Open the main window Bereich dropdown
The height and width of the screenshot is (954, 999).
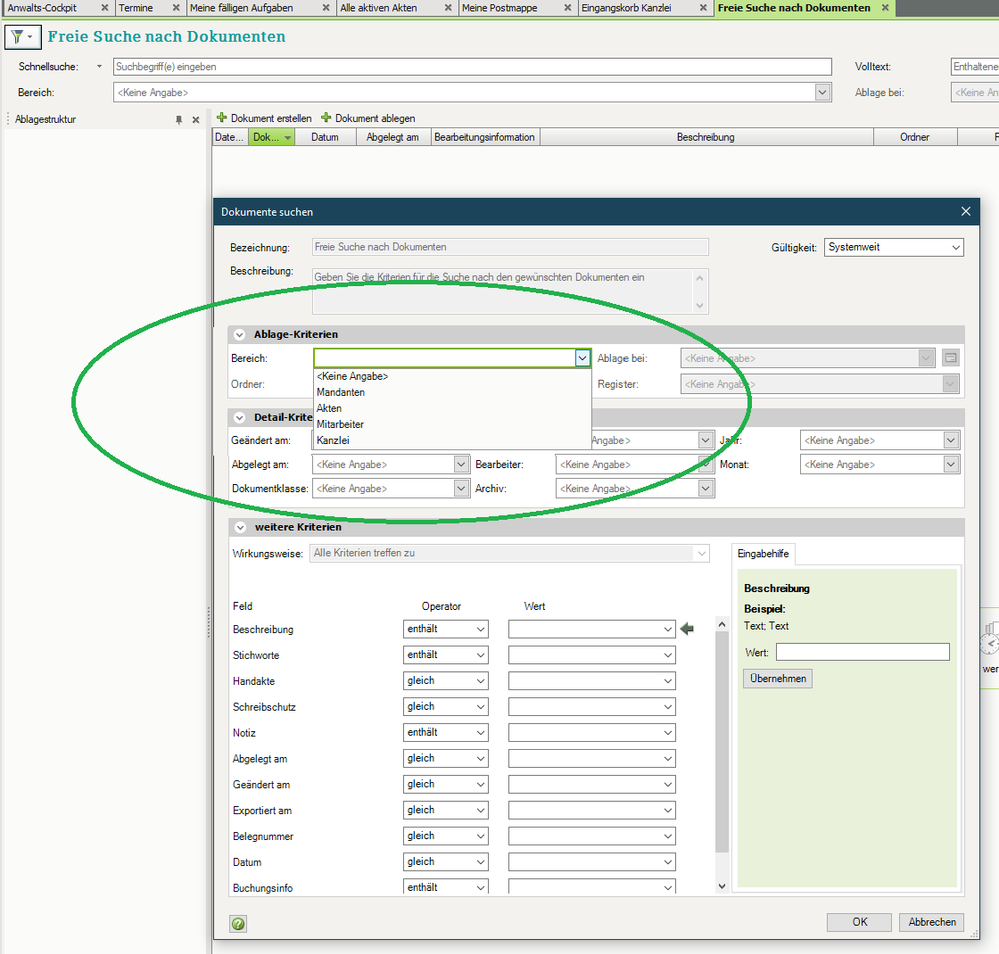pos(823,92)
